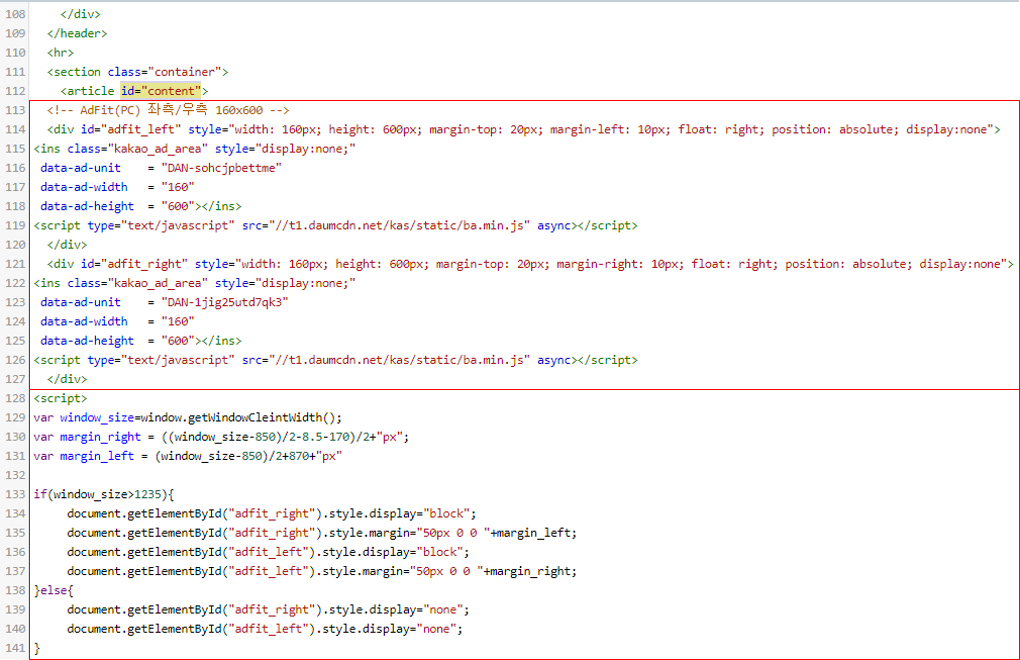1020x660 pixels.
Task: Click adfit_left display="block" line 136
Action: point(268,552)
